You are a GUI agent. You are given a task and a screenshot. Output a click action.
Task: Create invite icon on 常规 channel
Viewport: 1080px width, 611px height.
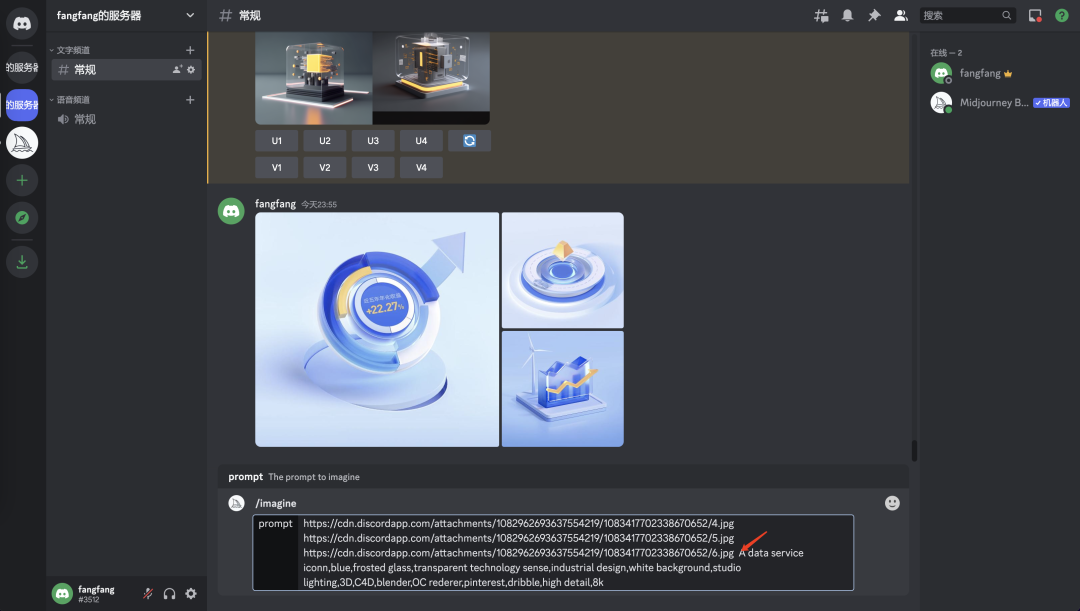[177, 70]
